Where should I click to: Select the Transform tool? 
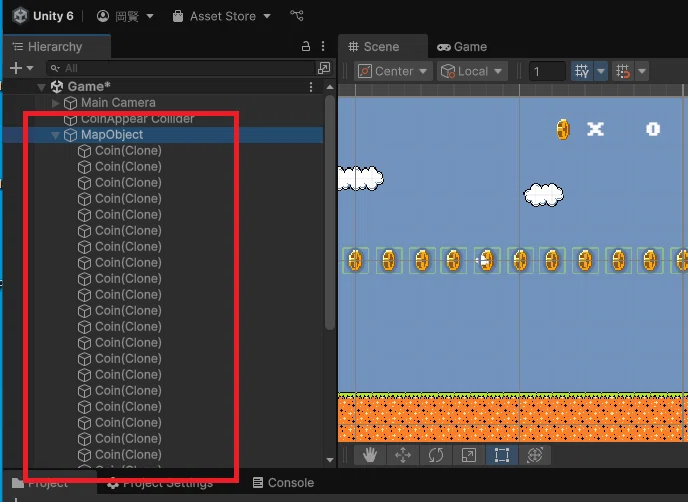[534, 455]
